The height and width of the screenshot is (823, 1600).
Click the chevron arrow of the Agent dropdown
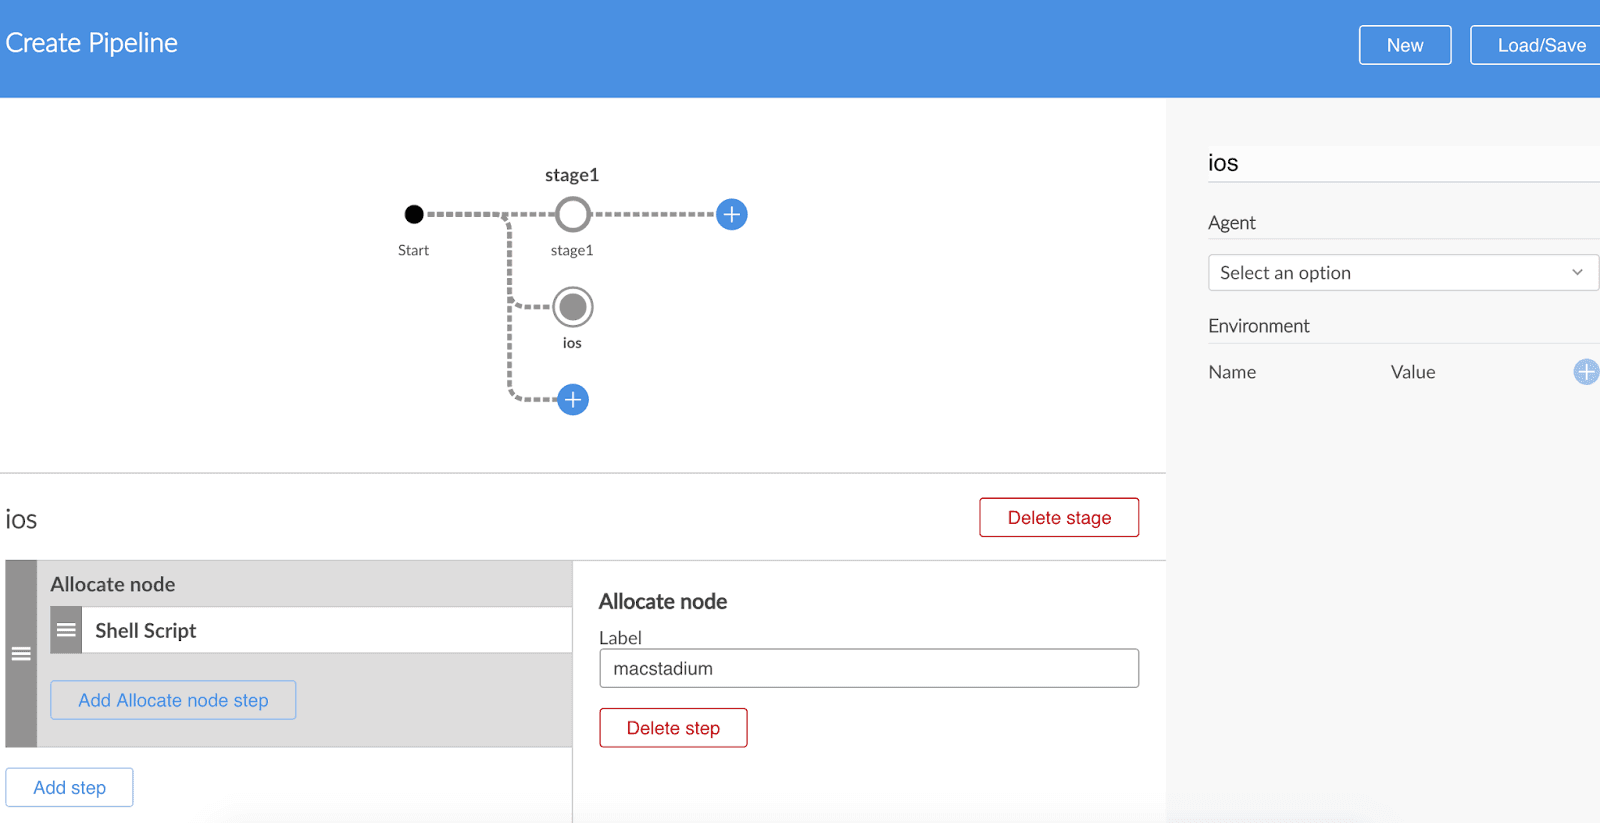point(1577,273)
